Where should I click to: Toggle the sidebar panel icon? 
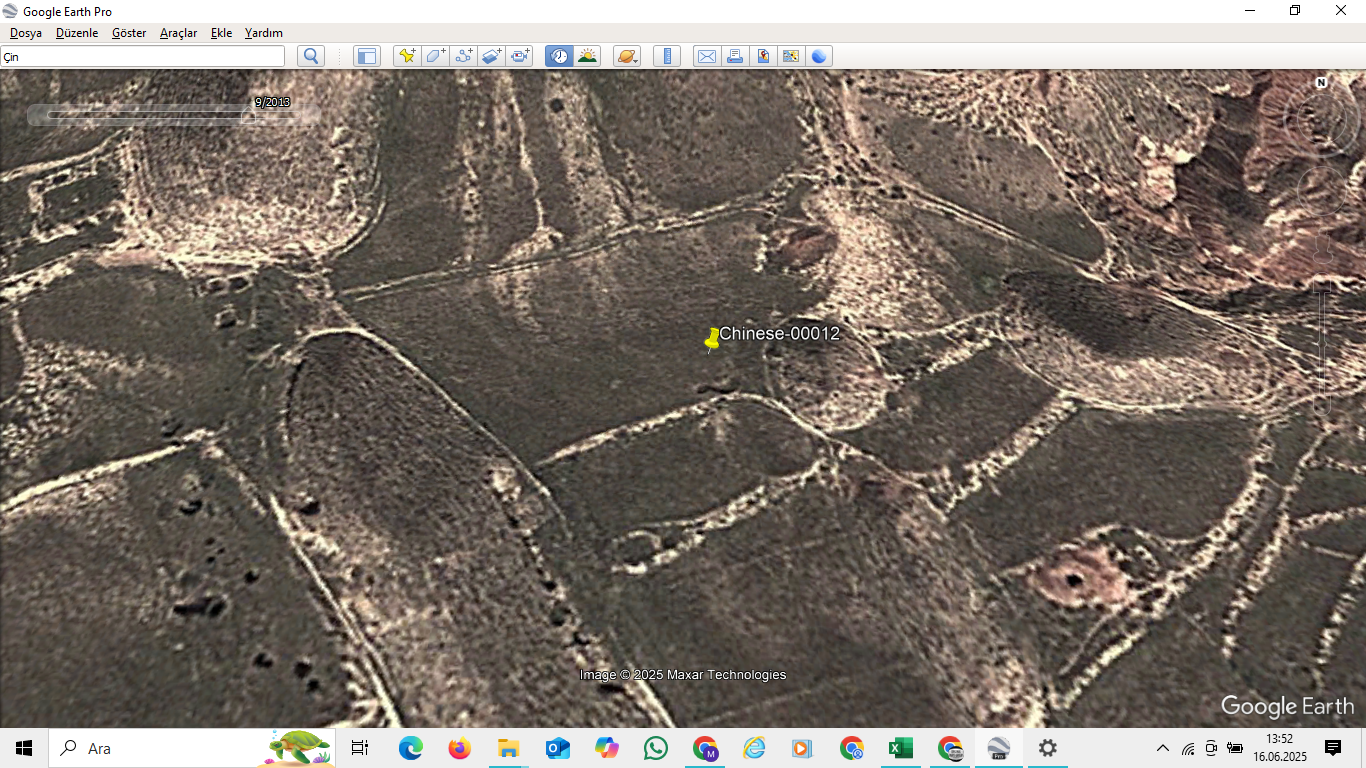(x=367, y=56)
